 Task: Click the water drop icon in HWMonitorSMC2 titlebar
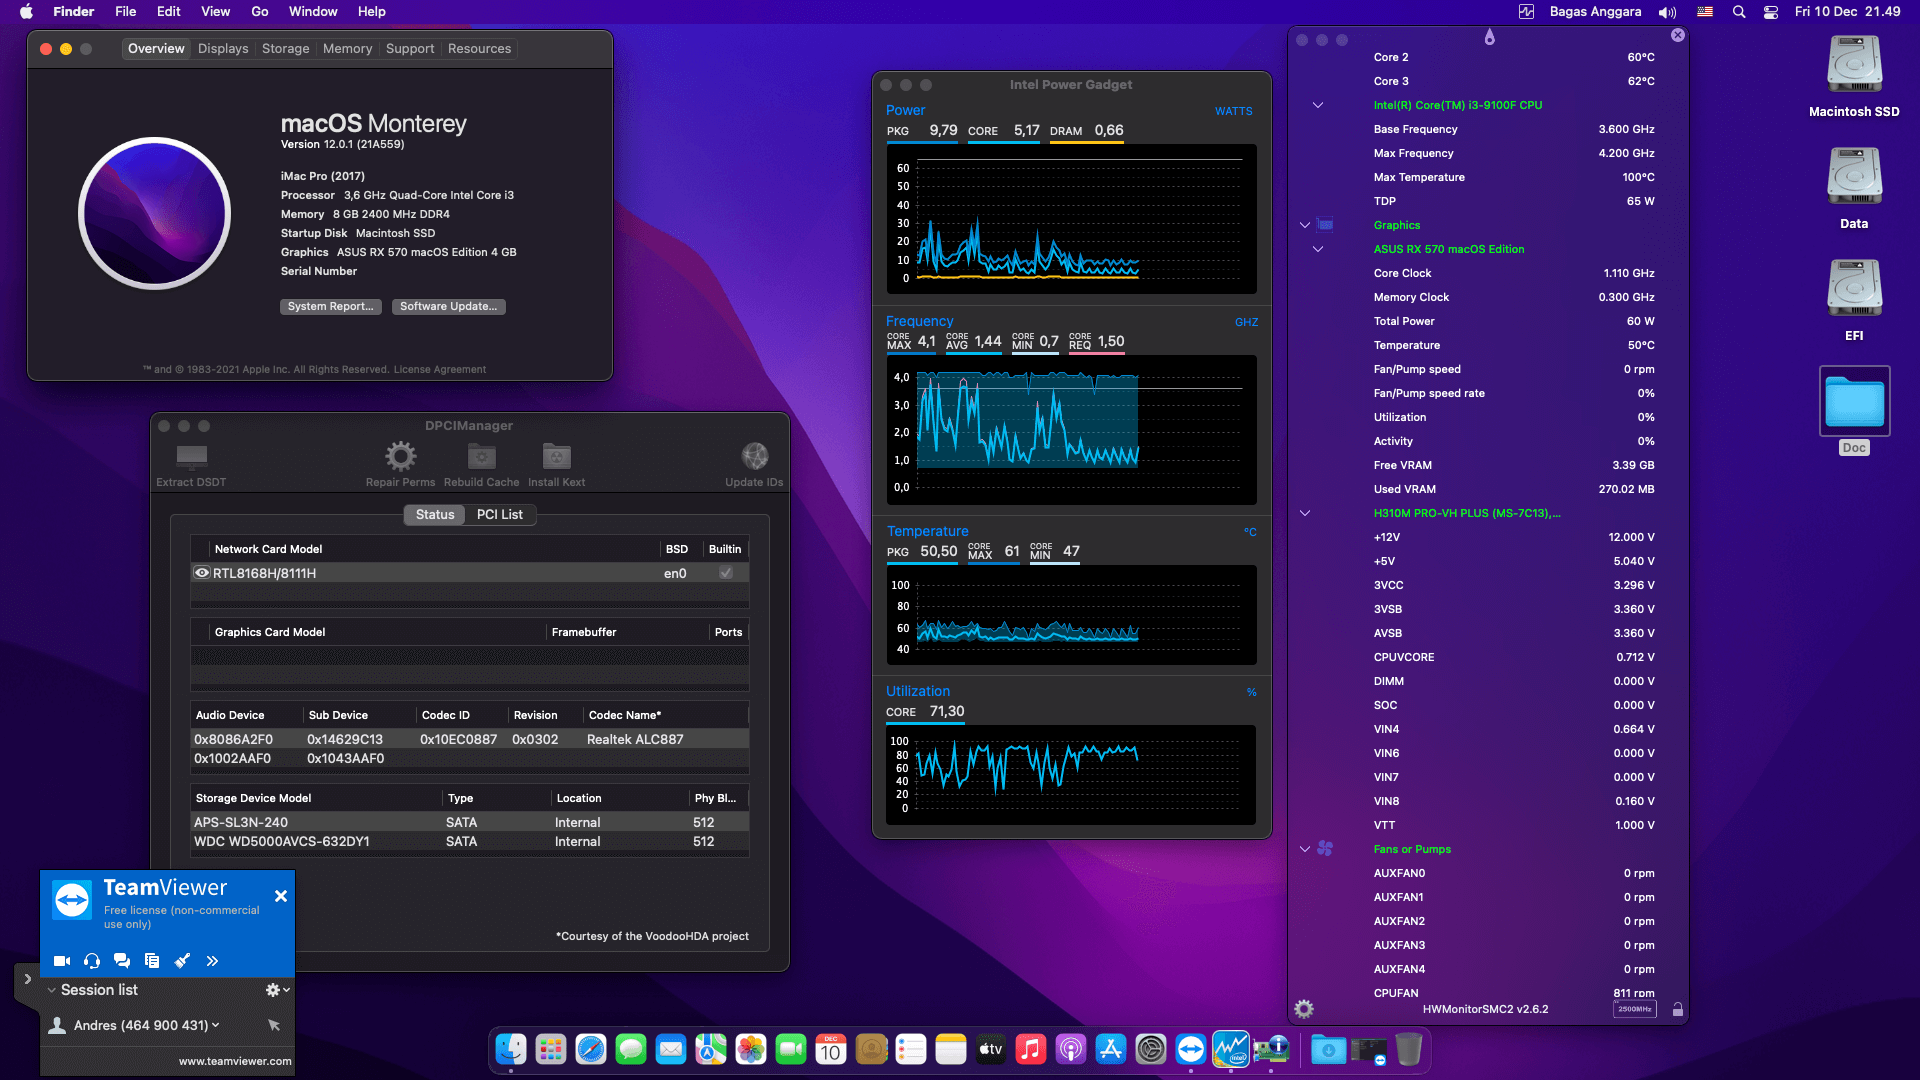[x=1489, y=37]
